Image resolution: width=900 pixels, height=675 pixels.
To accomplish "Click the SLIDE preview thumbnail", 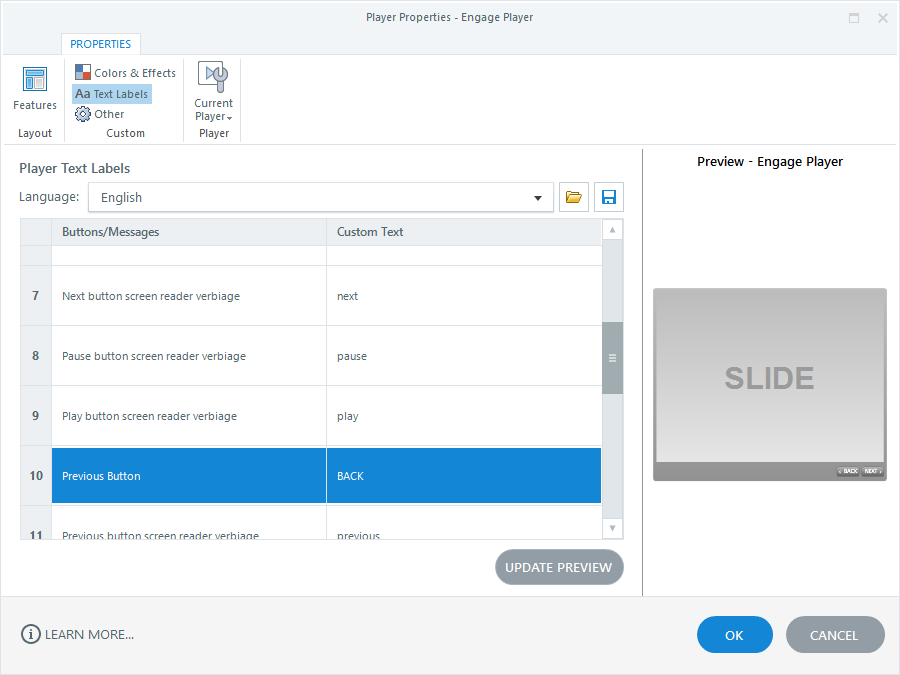I will click(770, 385).
